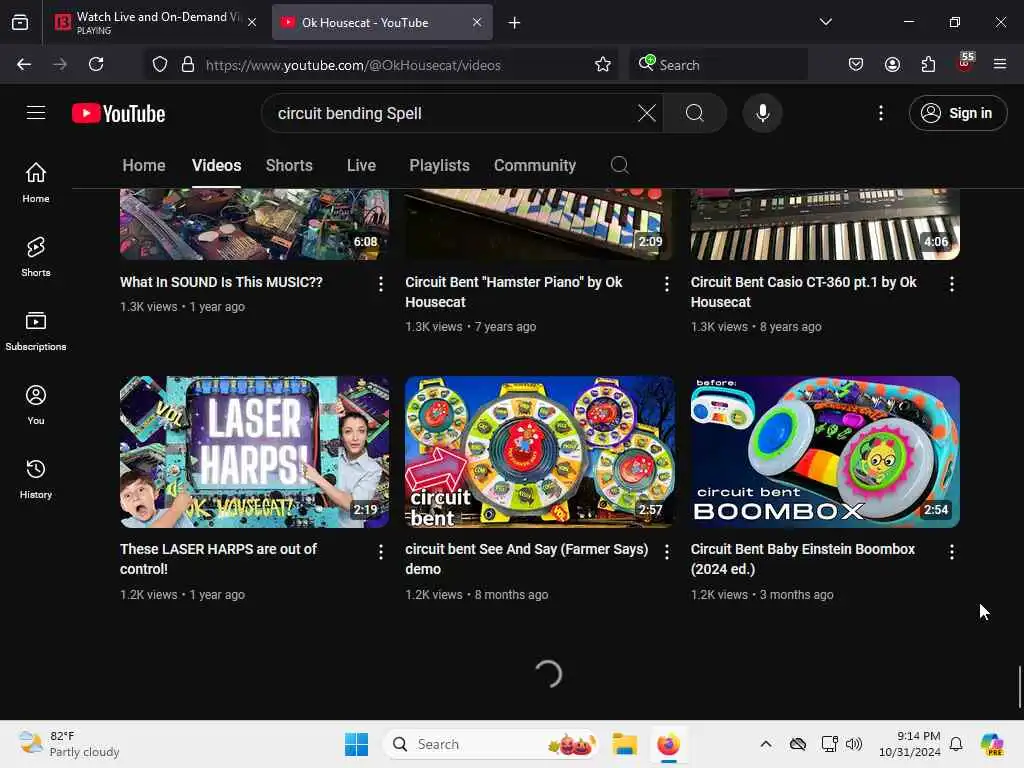This screenshot has width=1024, height=768.
Task: Start voice search with microphone icon
Action: pos(762,113)
